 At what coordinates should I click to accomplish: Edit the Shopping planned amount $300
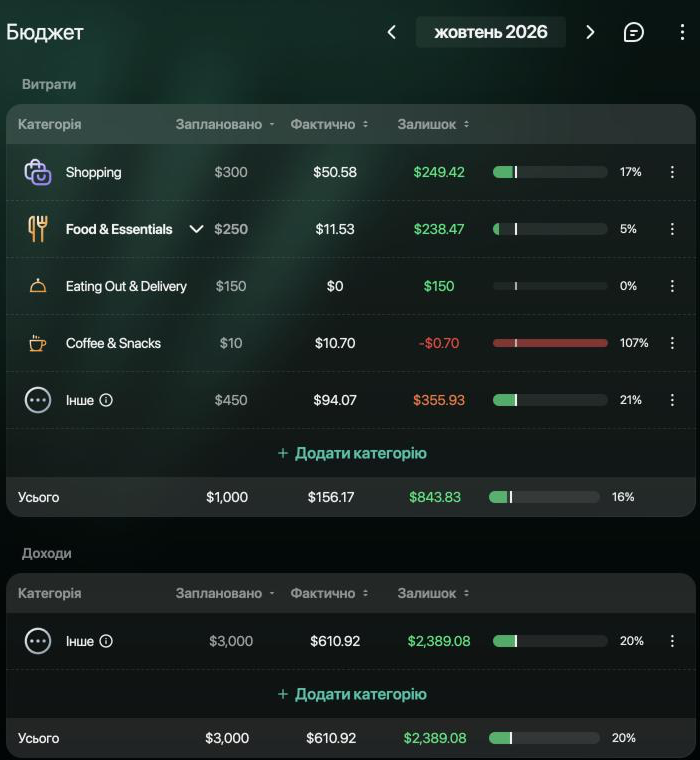[x=231, y=172]
